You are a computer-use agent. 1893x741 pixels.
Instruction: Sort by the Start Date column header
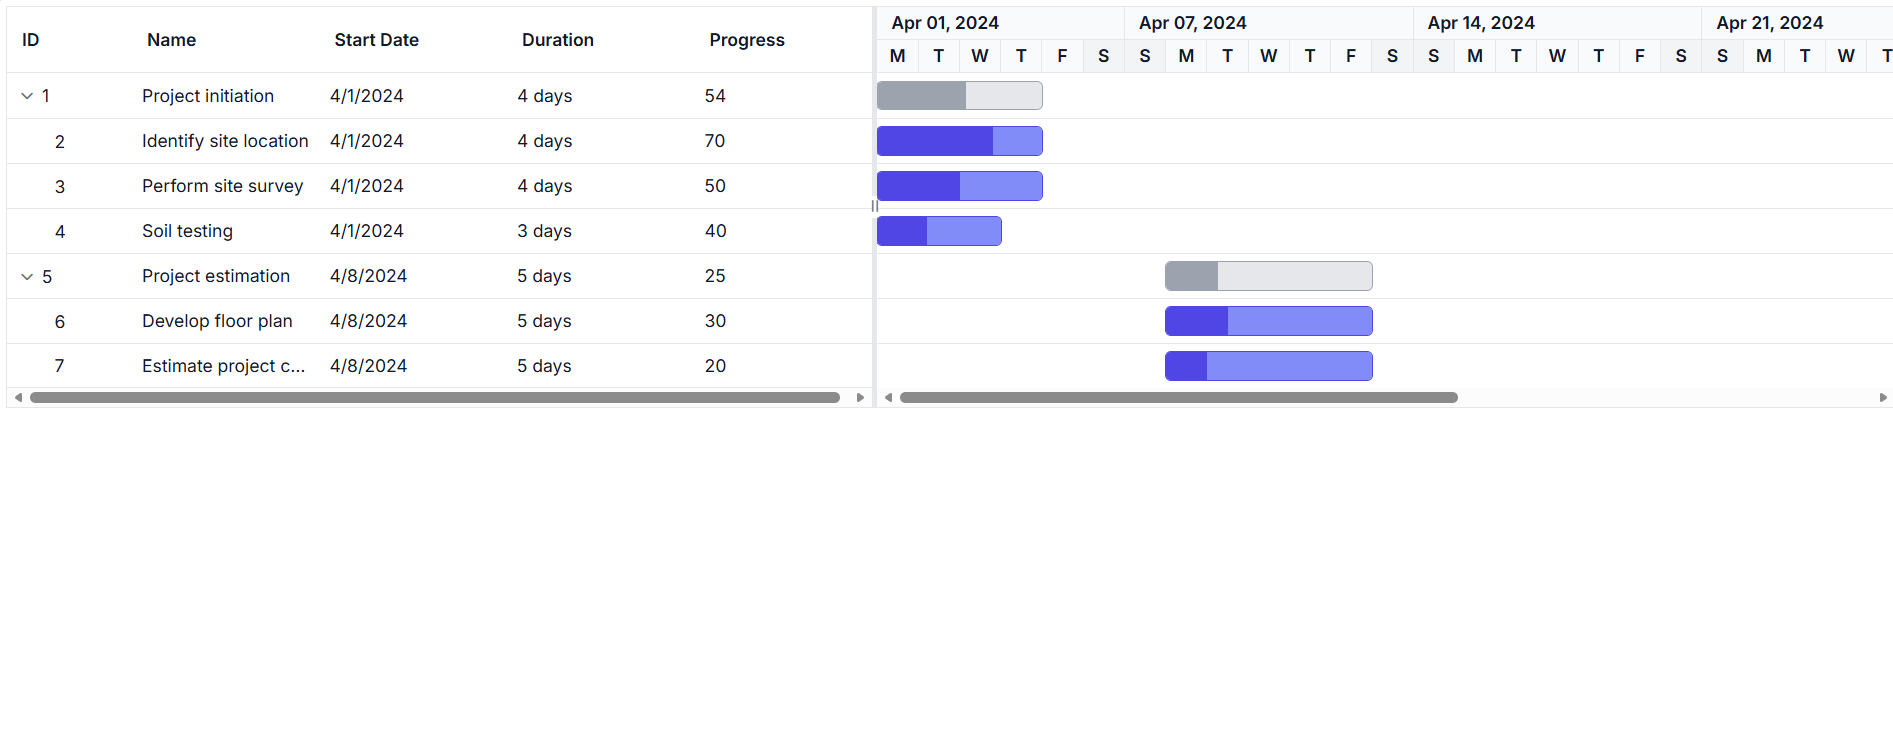tap(376, 40)
